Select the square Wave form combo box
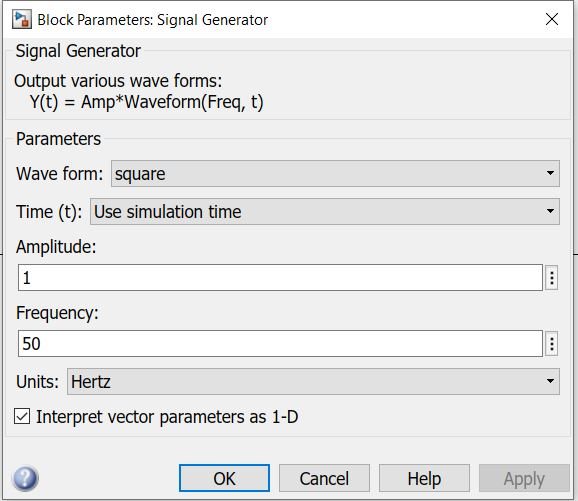 [x=335, y=173]
